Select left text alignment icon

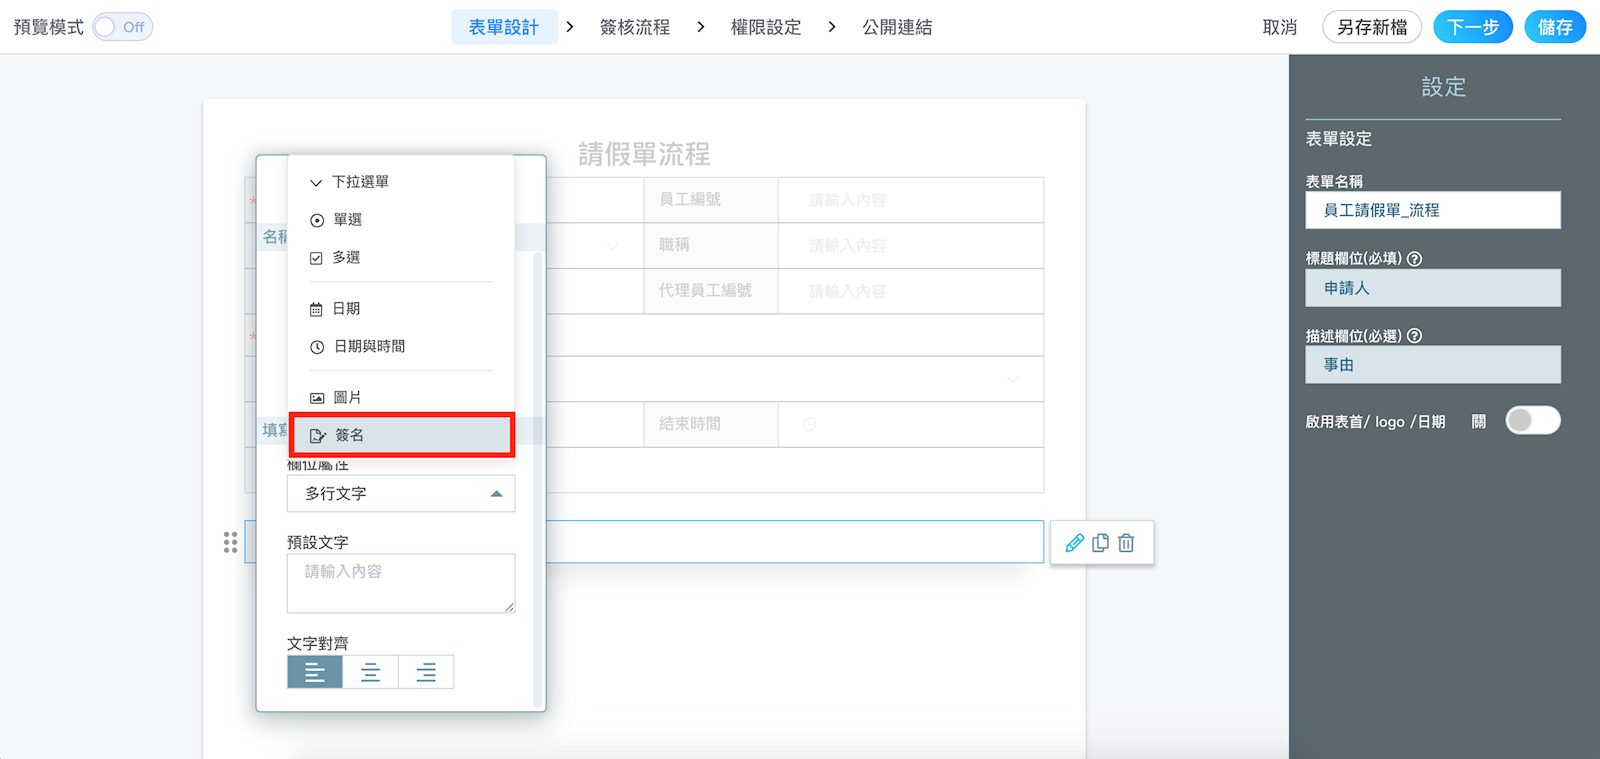pos(315,673)
